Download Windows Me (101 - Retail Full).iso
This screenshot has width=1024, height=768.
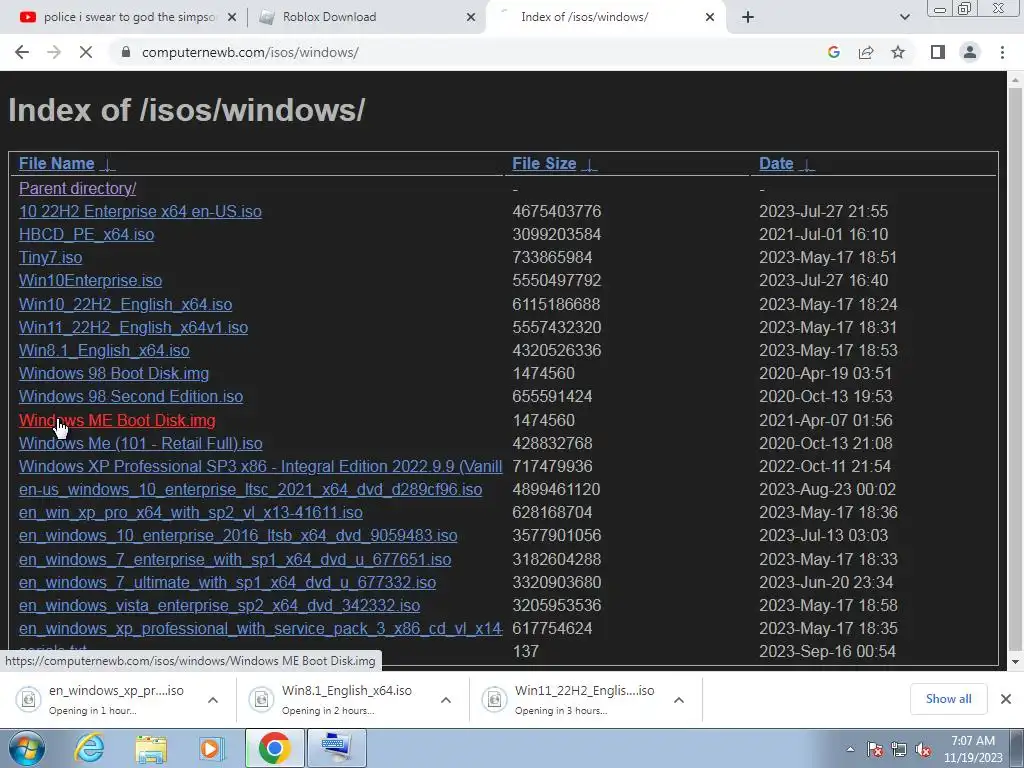tap(140, 443)
